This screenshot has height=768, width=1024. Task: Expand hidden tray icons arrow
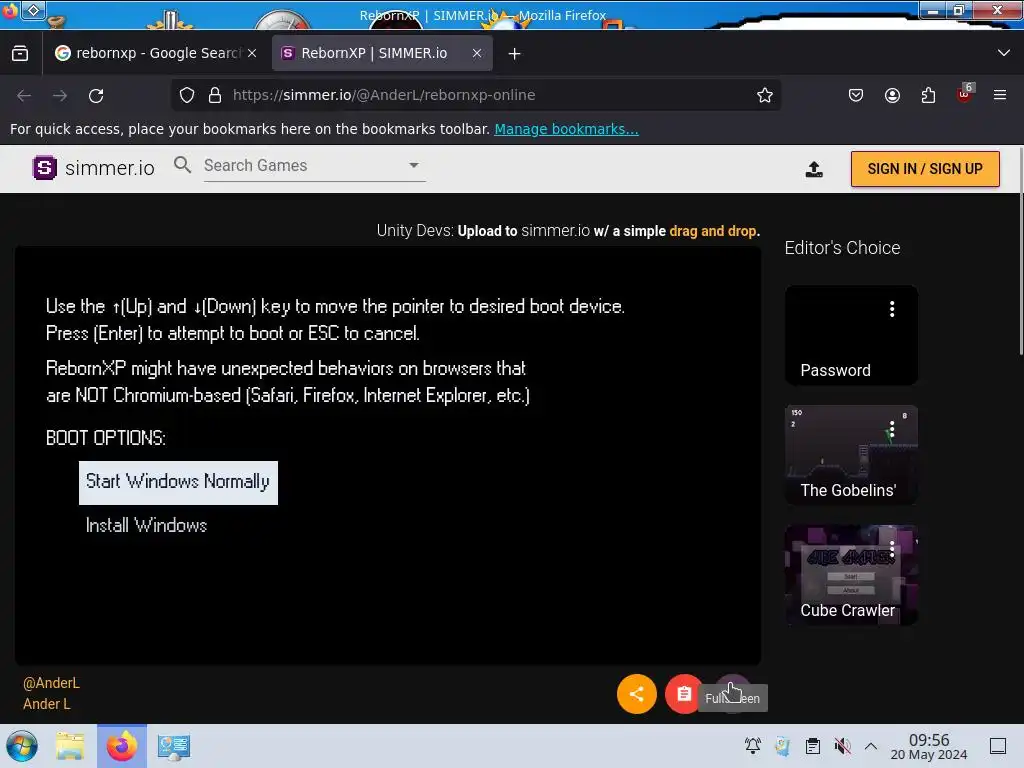(x=871, y=745)
